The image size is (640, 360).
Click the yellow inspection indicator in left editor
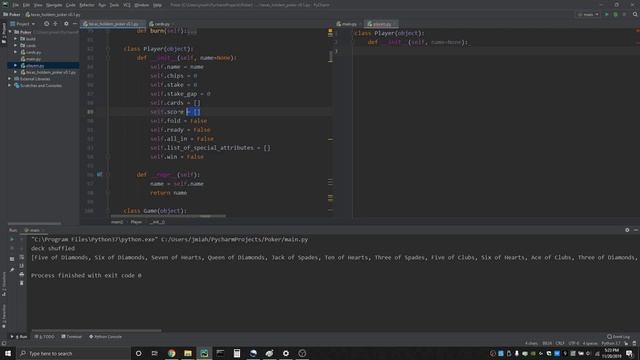click(330, 31)
